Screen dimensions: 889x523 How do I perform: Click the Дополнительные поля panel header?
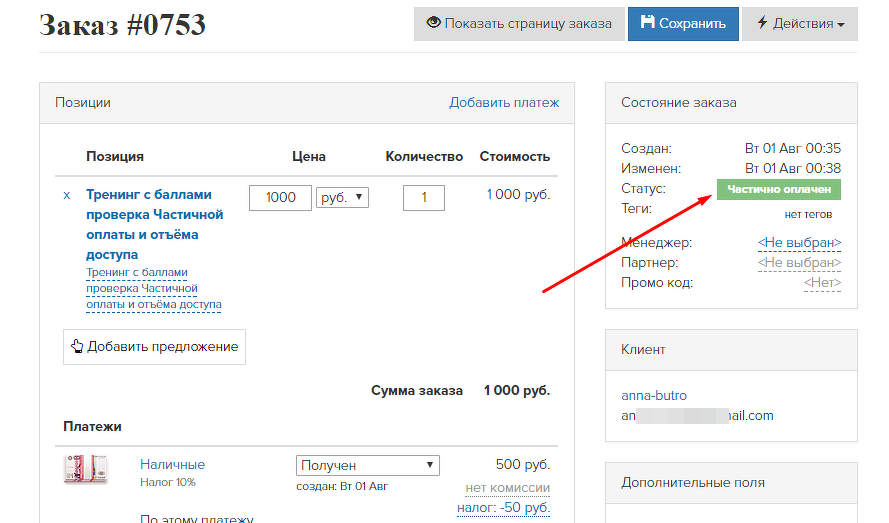[x=731, y=483]
